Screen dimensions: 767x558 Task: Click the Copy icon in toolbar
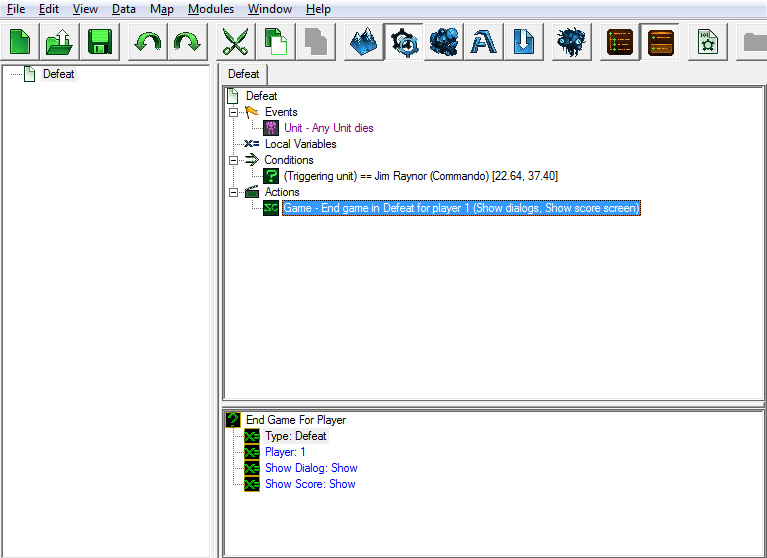[275, 42]
